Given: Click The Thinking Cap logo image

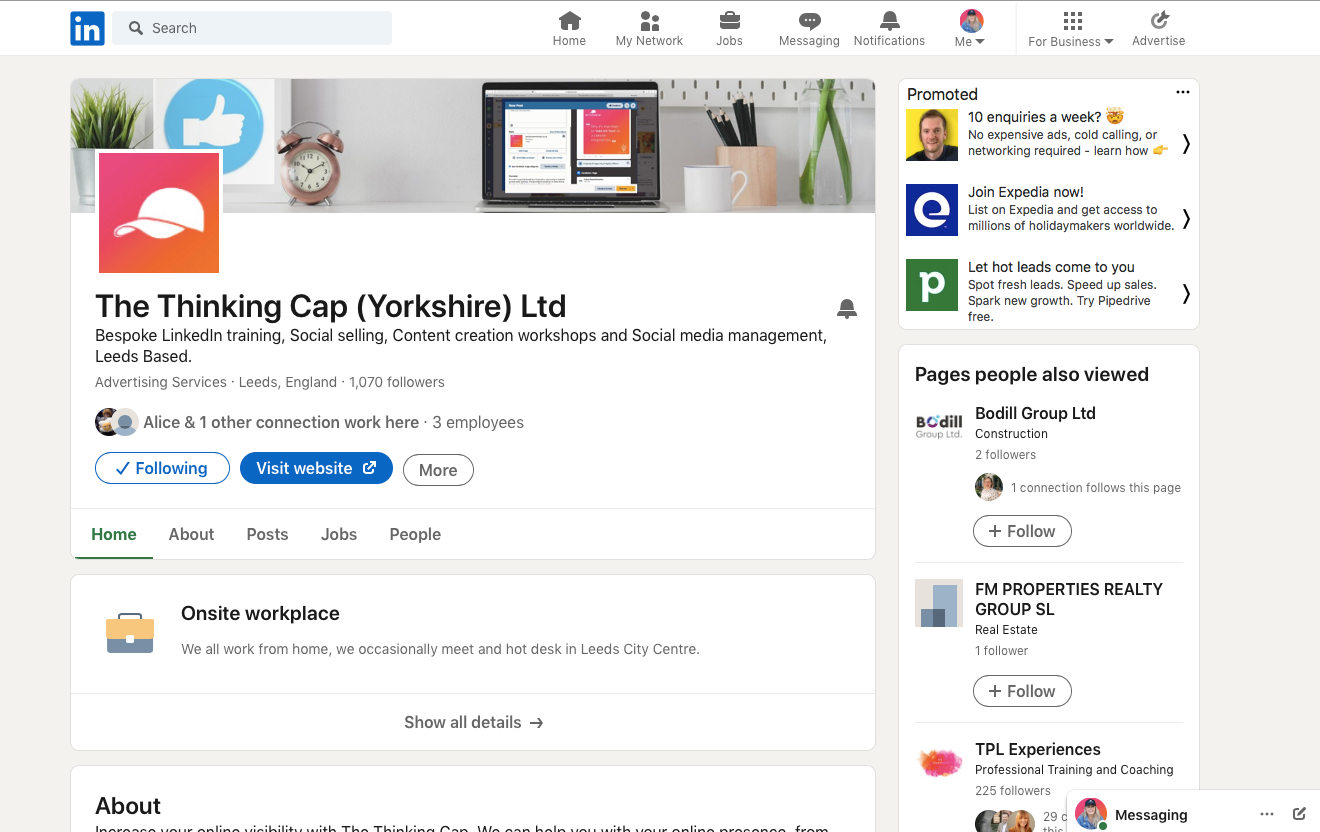Looking at the screenshot, I should coord(159,213).
